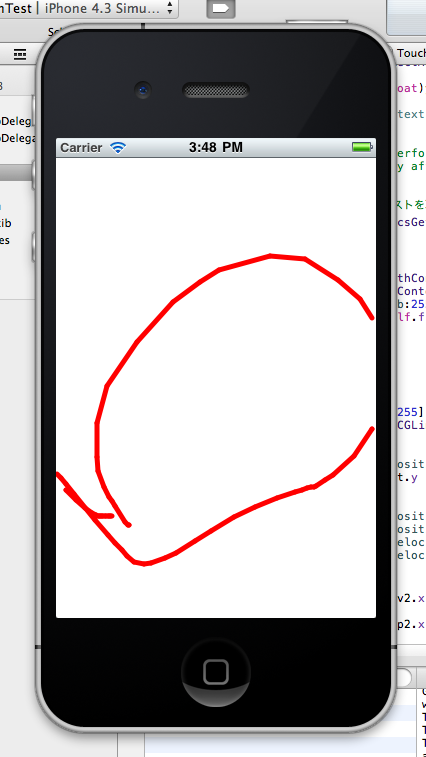This screenshot has width=426, height=757.
Task: Click the "p2.x" code in the Xcode editor
Action: [x=411, y=624]
